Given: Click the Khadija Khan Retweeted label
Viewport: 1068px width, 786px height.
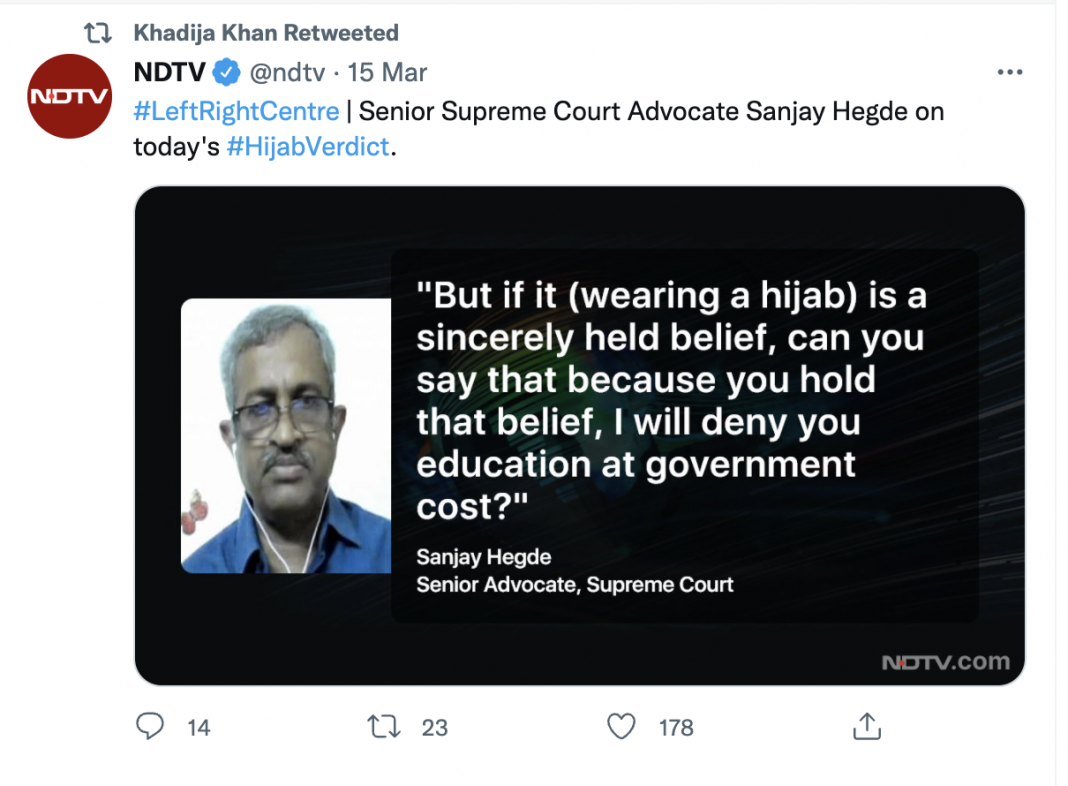Looking at the screenshot, I should [266, 33].
